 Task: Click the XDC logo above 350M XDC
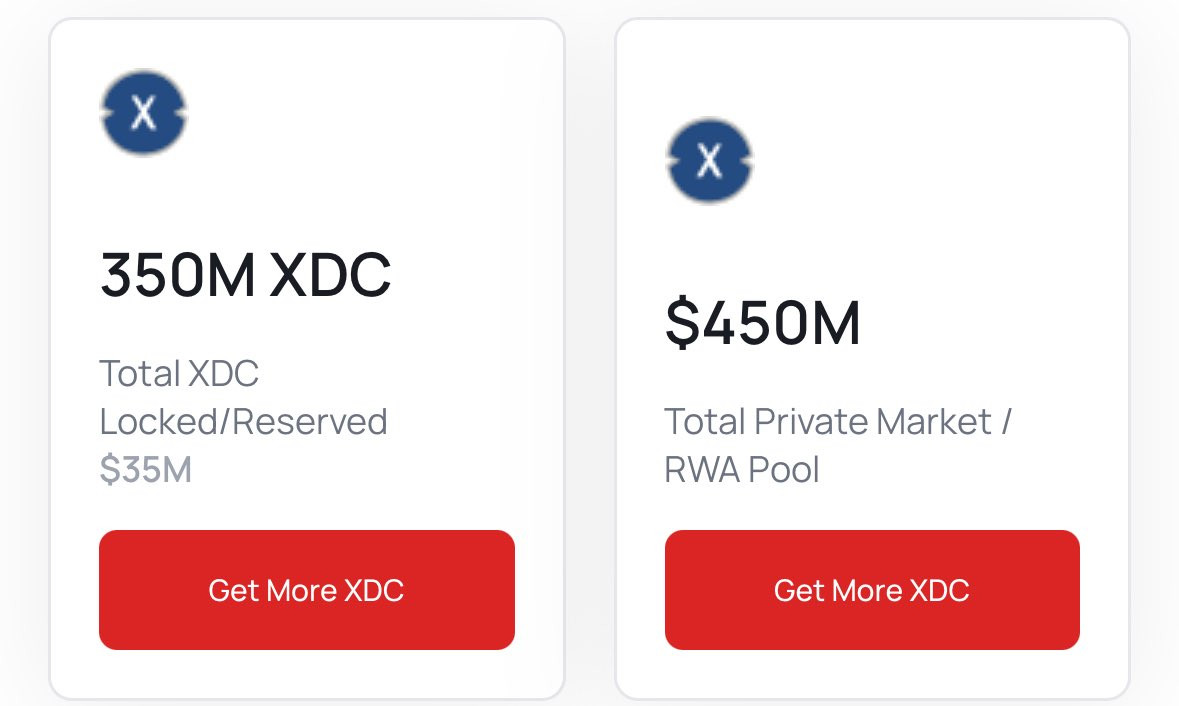pos(144,112)
